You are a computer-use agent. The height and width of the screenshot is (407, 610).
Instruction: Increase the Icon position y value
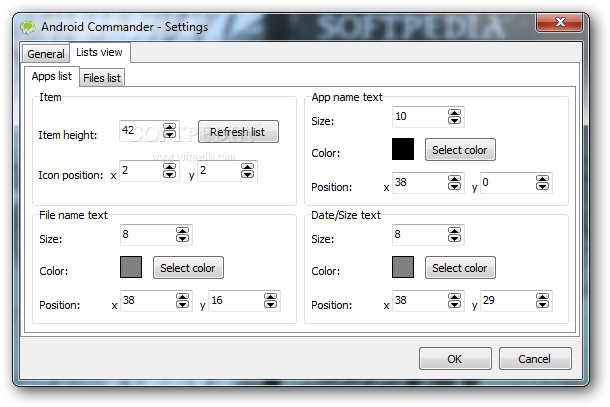coord(247,167)
